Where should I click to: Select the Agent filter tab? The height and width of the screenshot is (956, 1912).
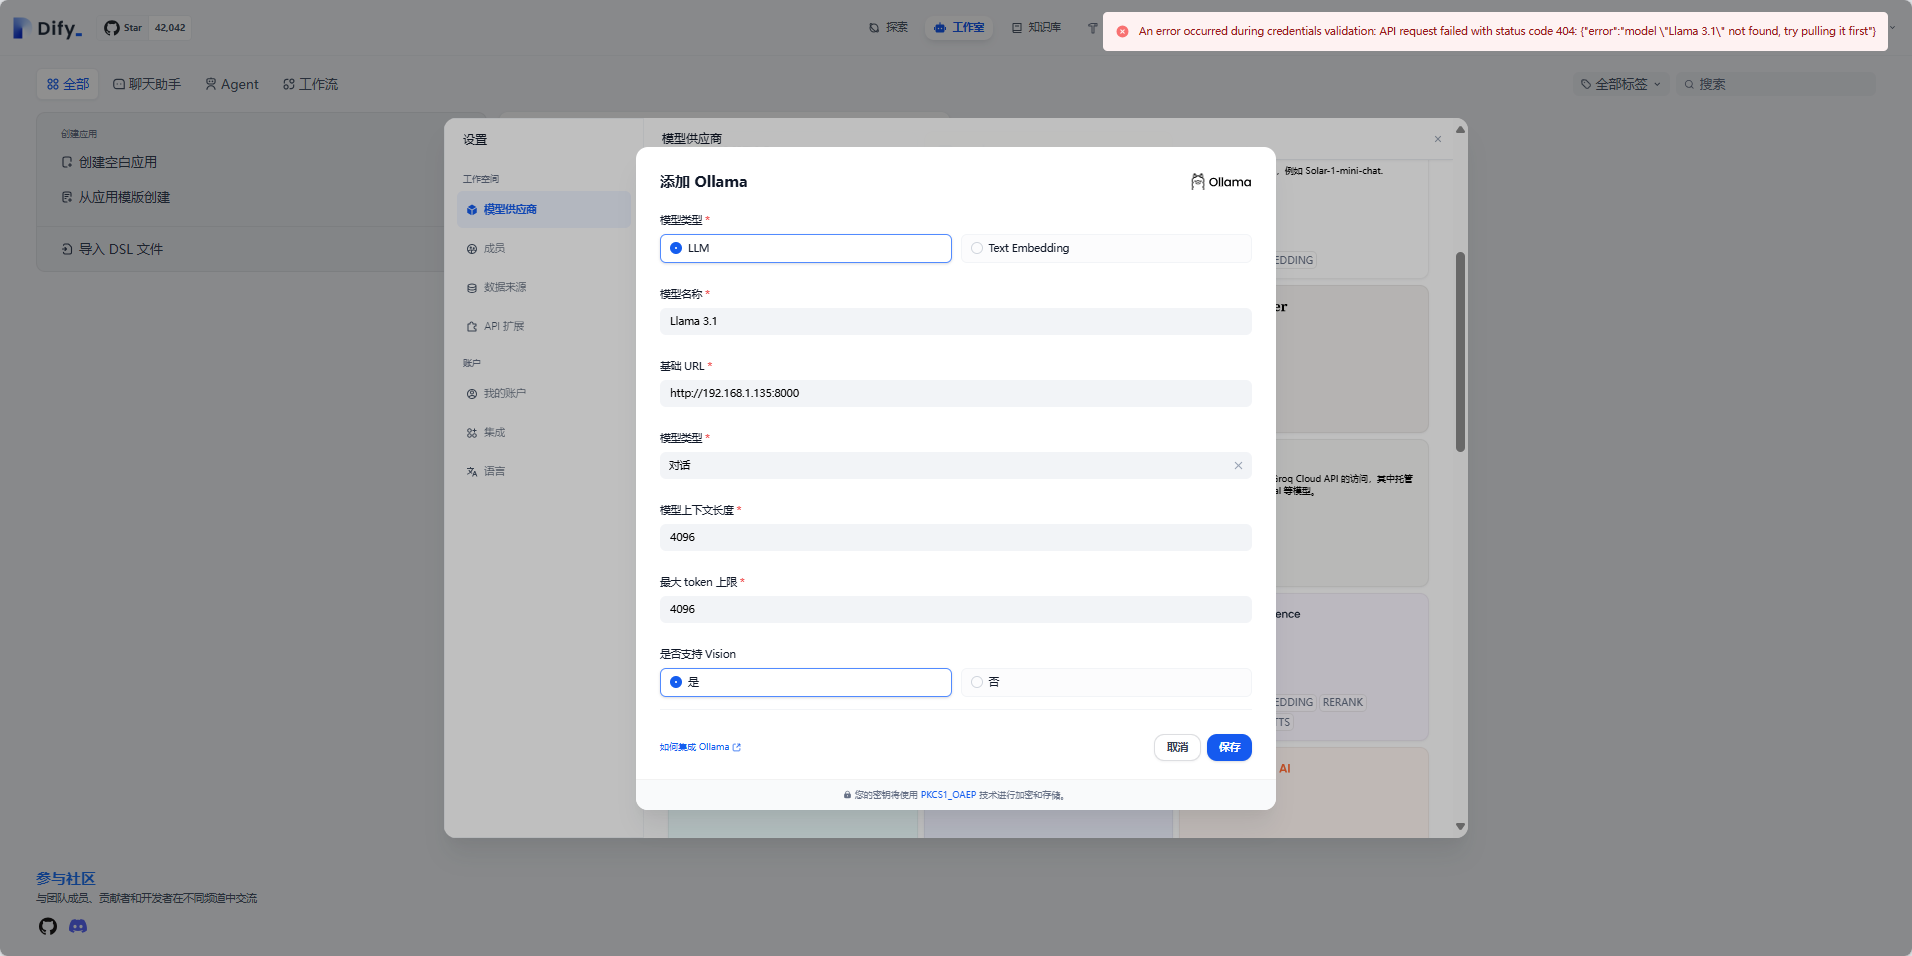point(232,84)
